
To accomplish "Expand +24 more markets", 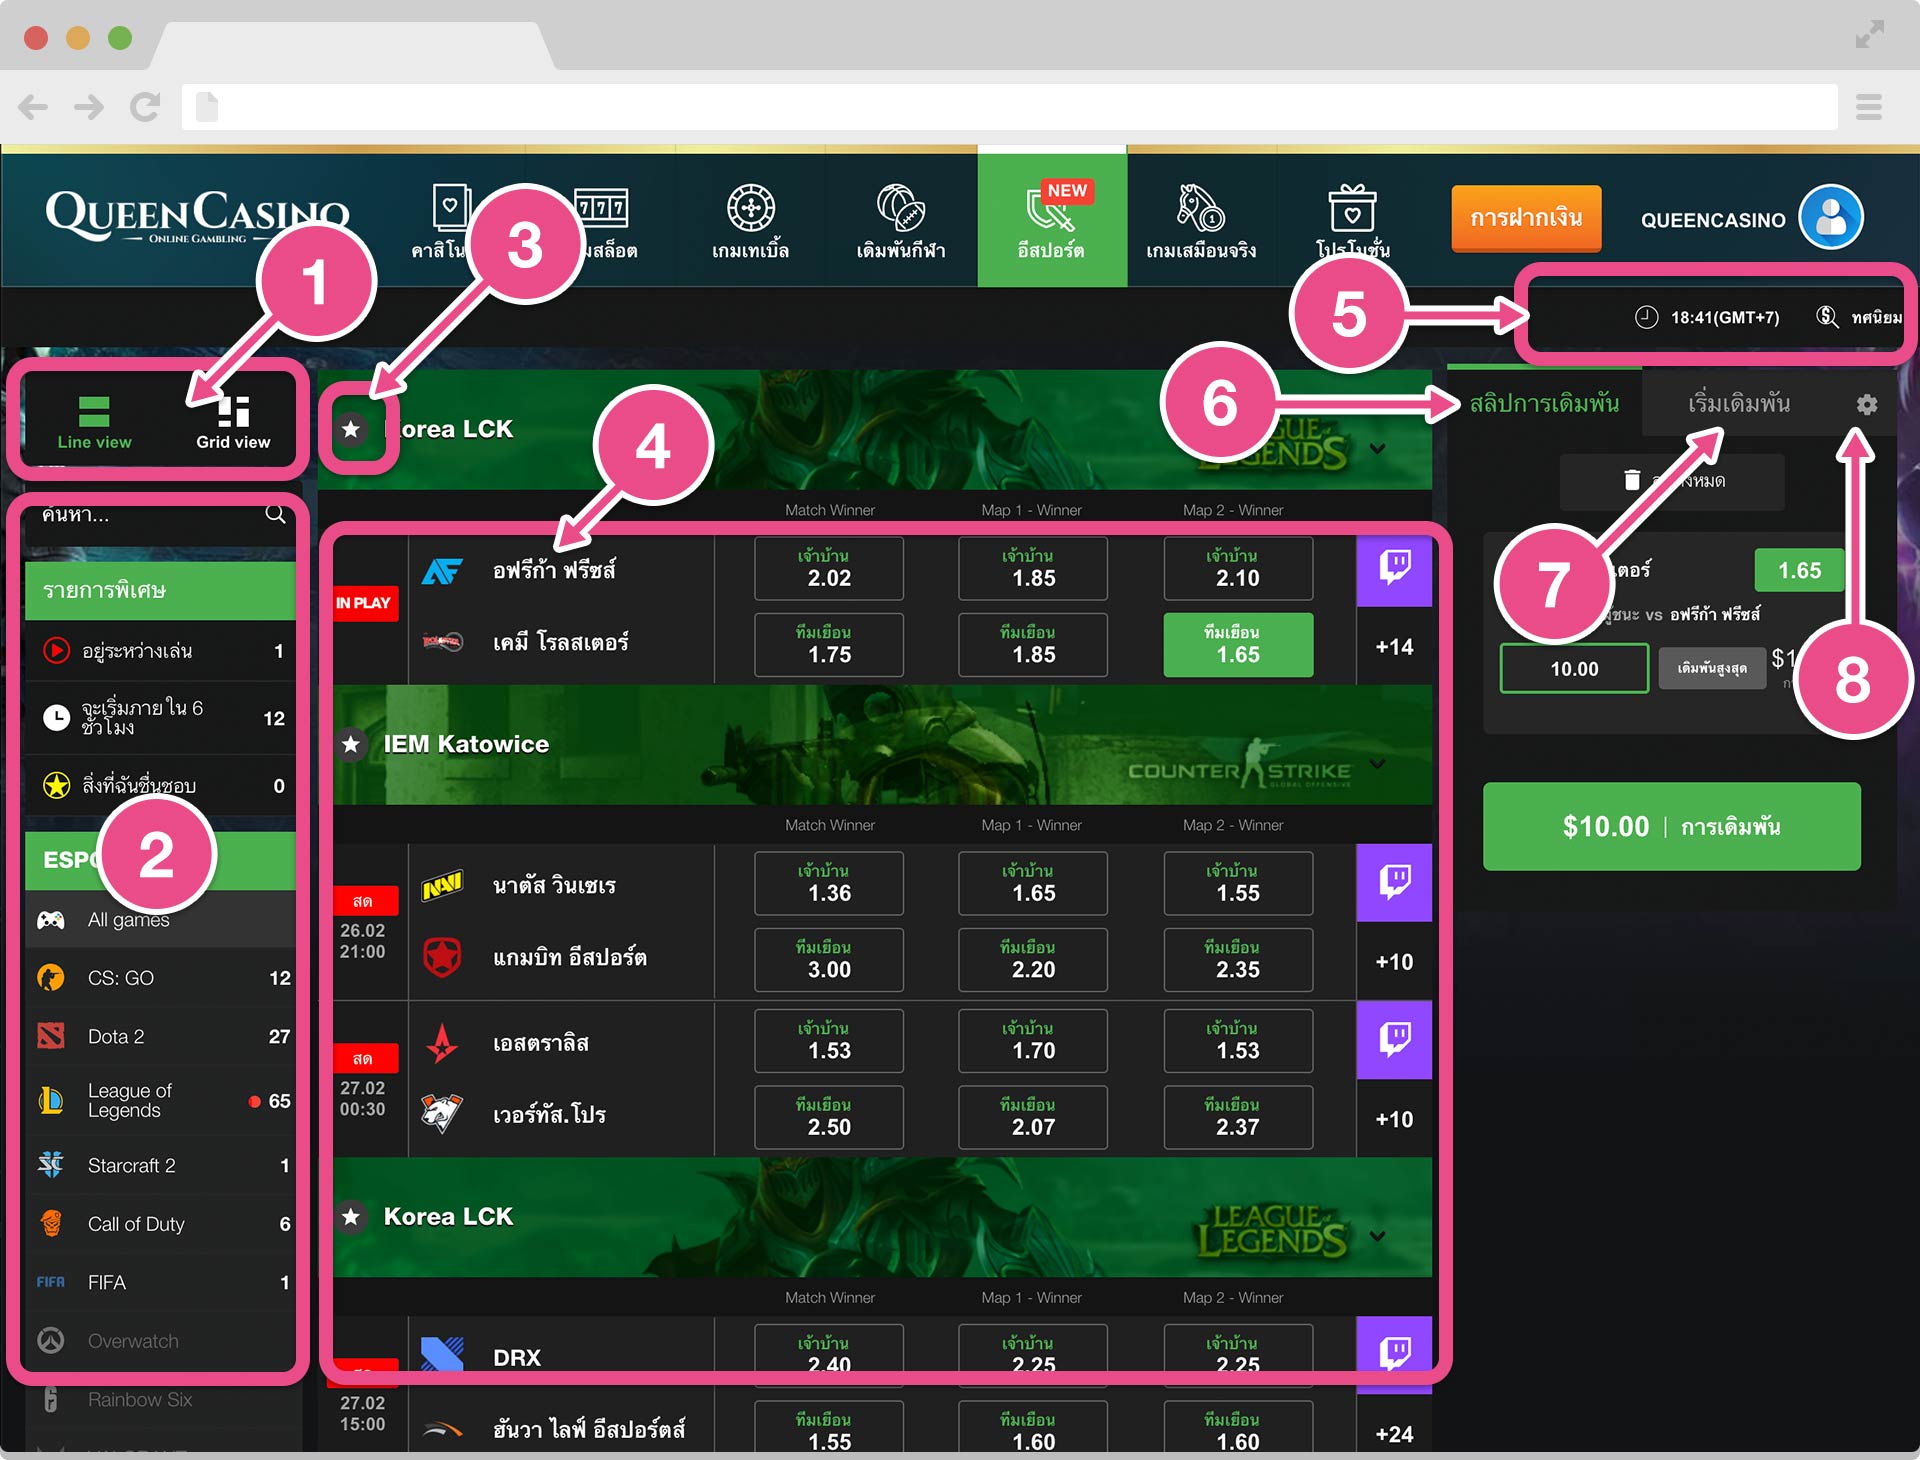I will pyautogui.click(x=1394, y=1434).
